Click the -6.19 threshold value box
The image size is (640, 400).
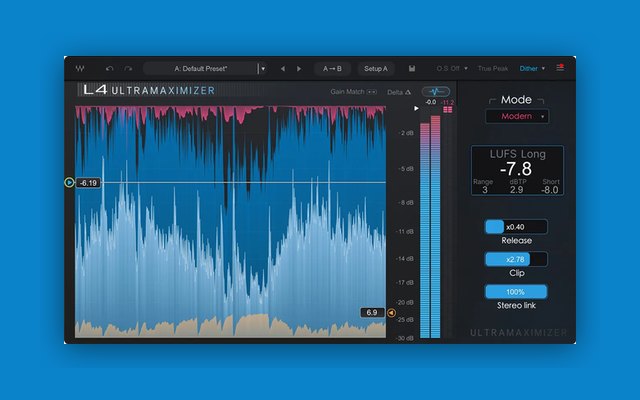(x=88, y=183)
